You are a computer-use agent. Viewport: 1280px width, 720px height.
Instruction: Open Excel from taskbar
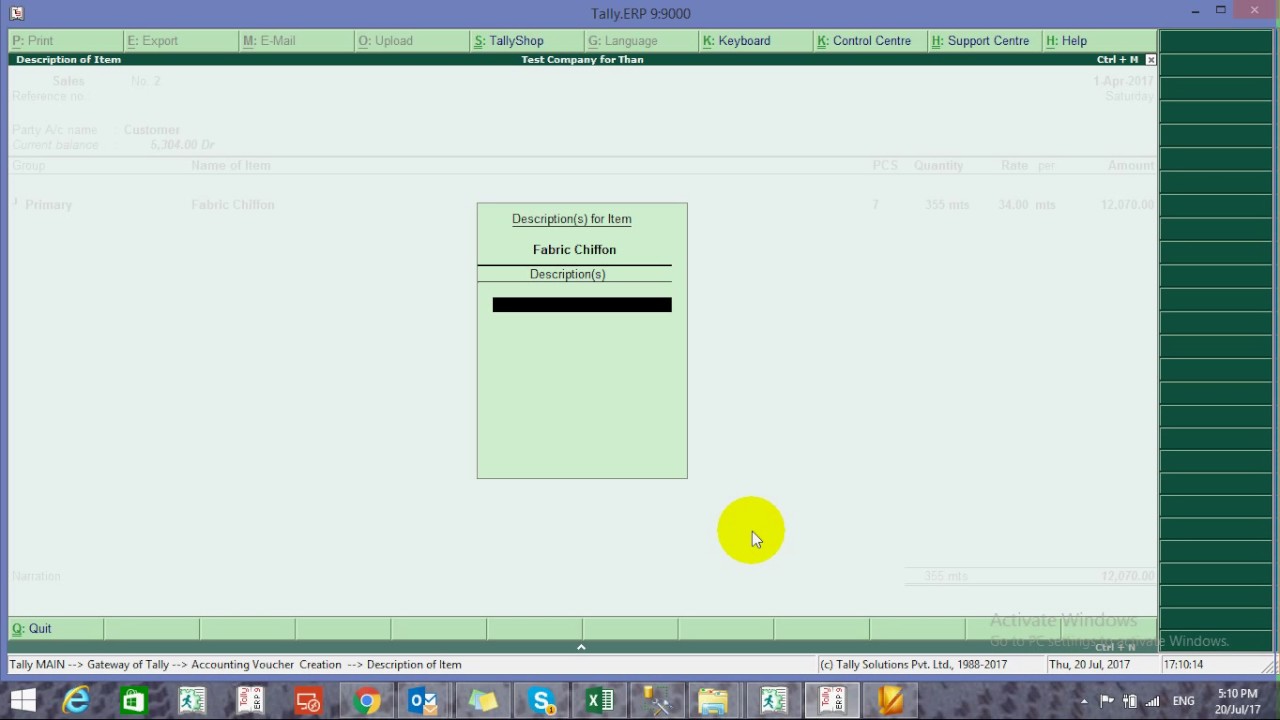(x=600, y=701)
